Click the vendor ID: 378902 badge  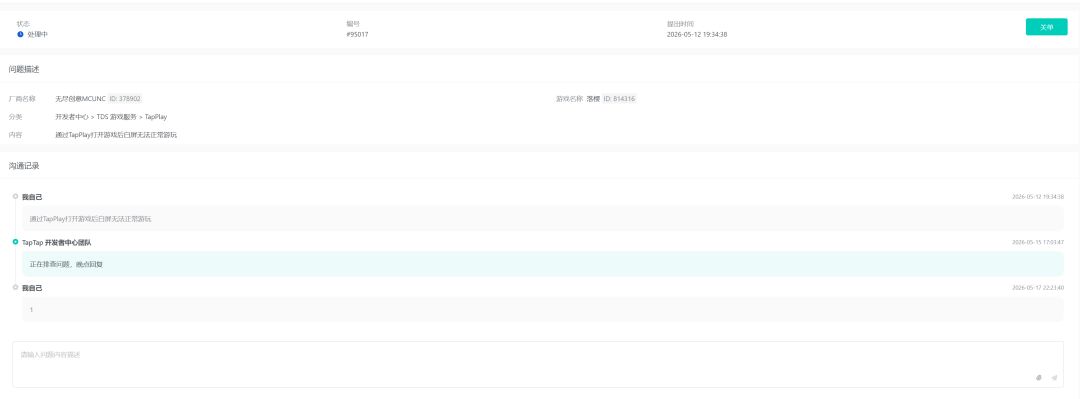pos(125,99)
